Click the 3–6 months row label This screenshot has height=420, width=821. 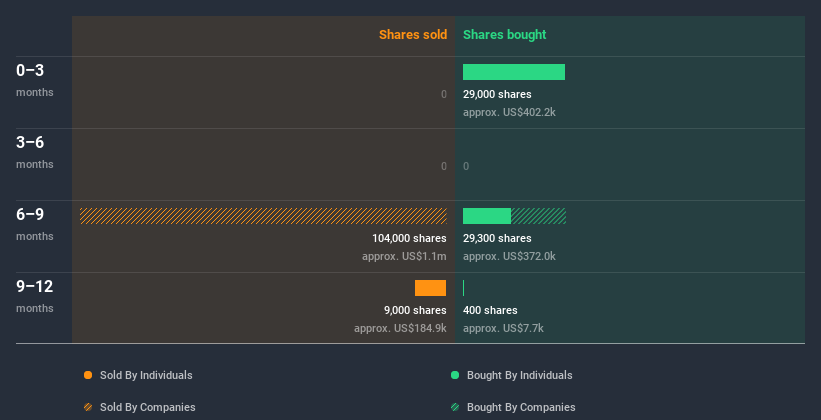point(35,152)
